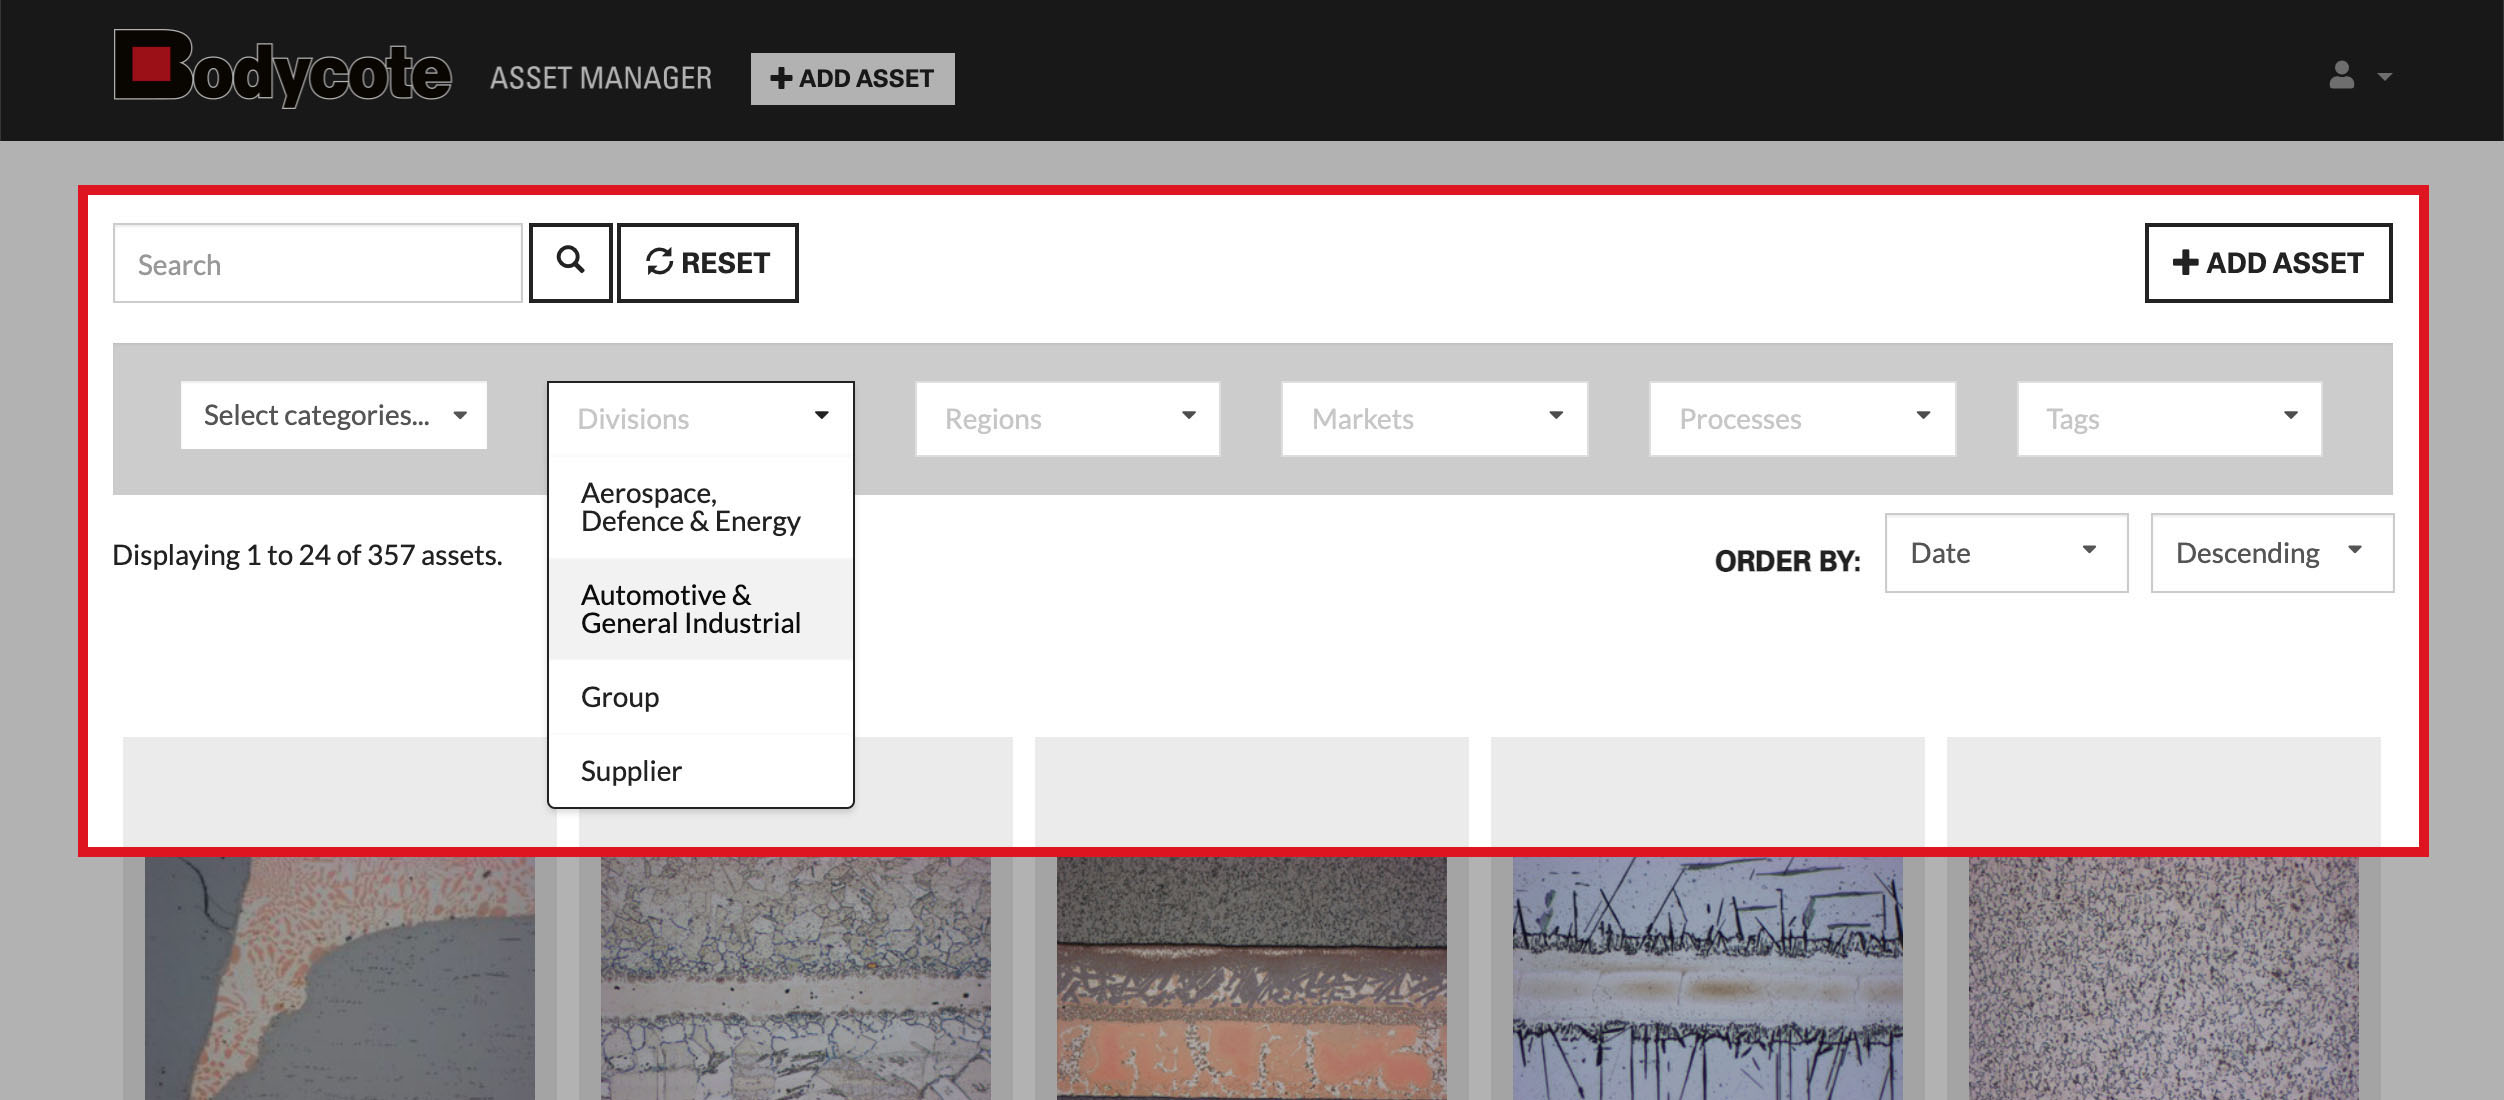Click the white ADD ASSET button
The width and height of the screenshot is (2504, 1100).
click(2267, 262)
